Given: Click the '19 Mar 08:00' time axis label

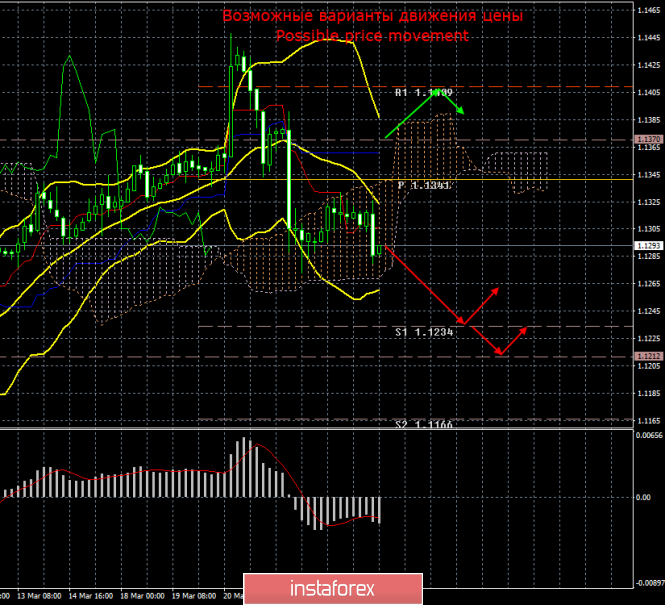Looking at the screenshot, I should 192,594.
